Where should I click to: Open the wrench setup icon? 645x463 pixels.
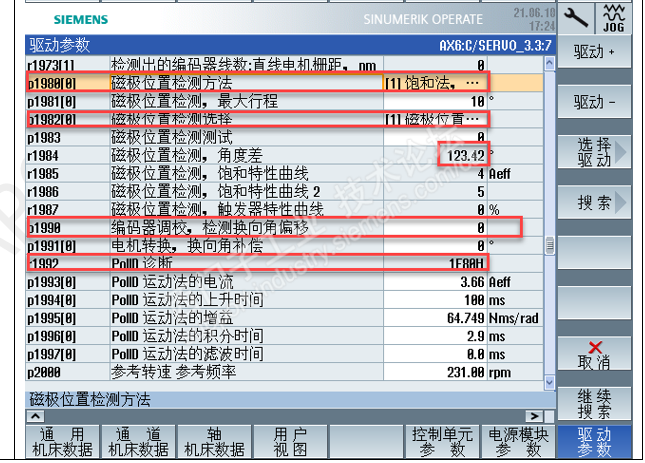(x=576, y=18)
